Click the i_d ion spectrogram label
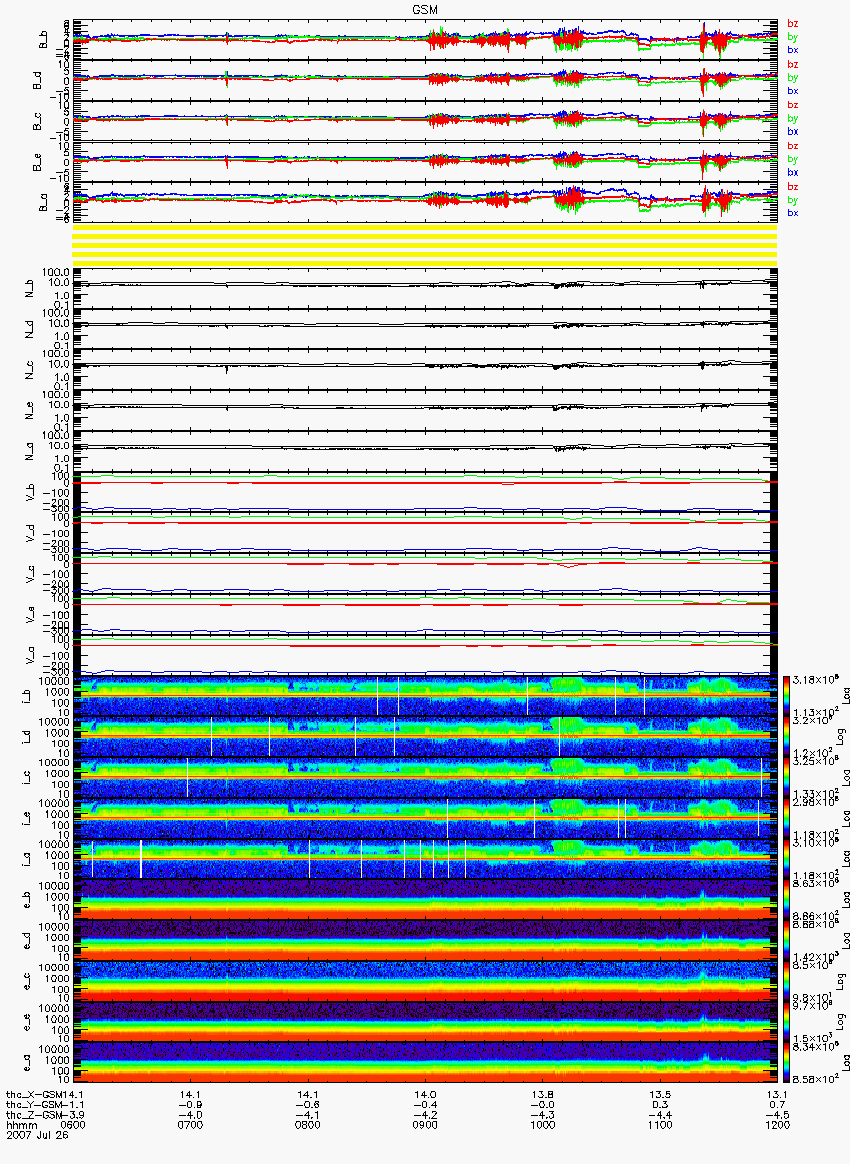The width and height of the screenshot is (850, 1164). click(27, 738)
